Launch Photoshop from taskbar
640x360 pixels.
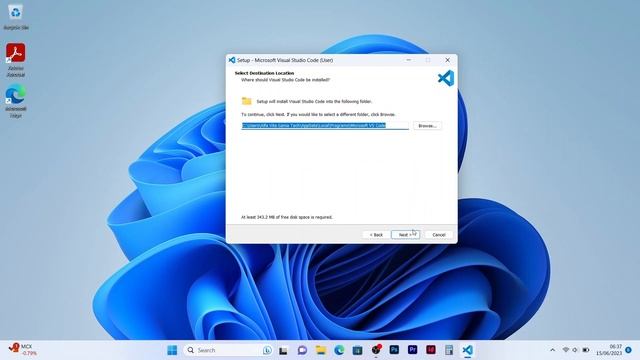(394, 350)
